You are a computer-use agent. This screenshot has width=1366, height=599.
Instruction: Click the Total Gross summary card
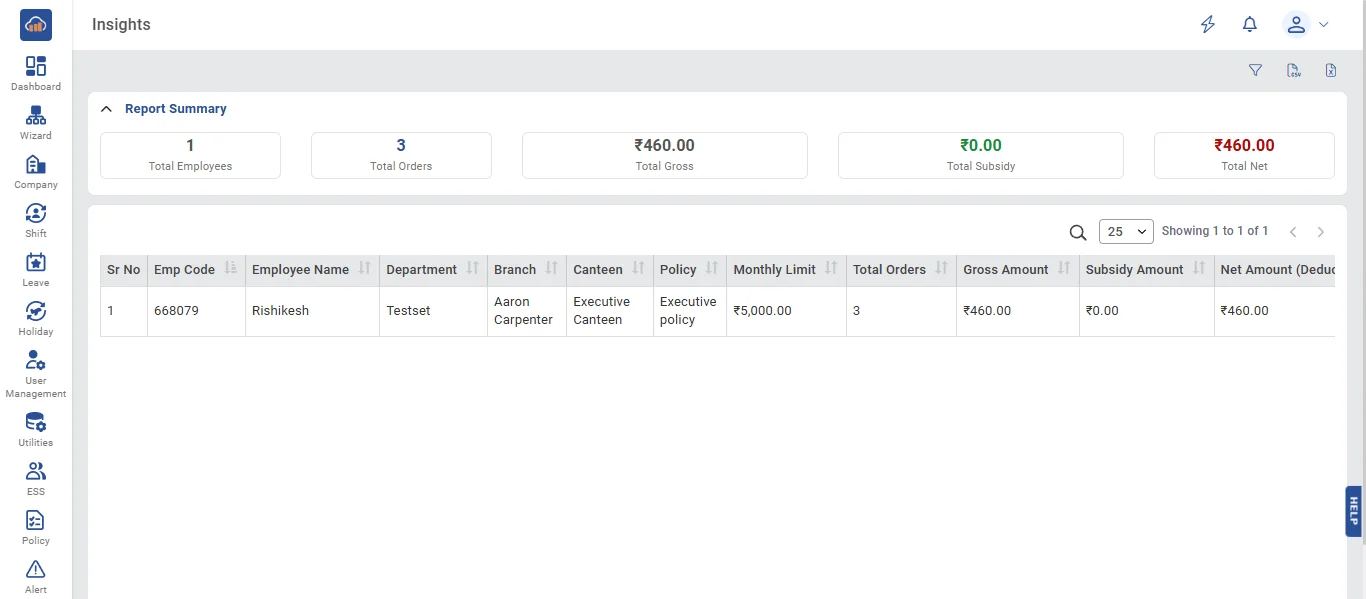pyautogui.click(x=665, y=155)
